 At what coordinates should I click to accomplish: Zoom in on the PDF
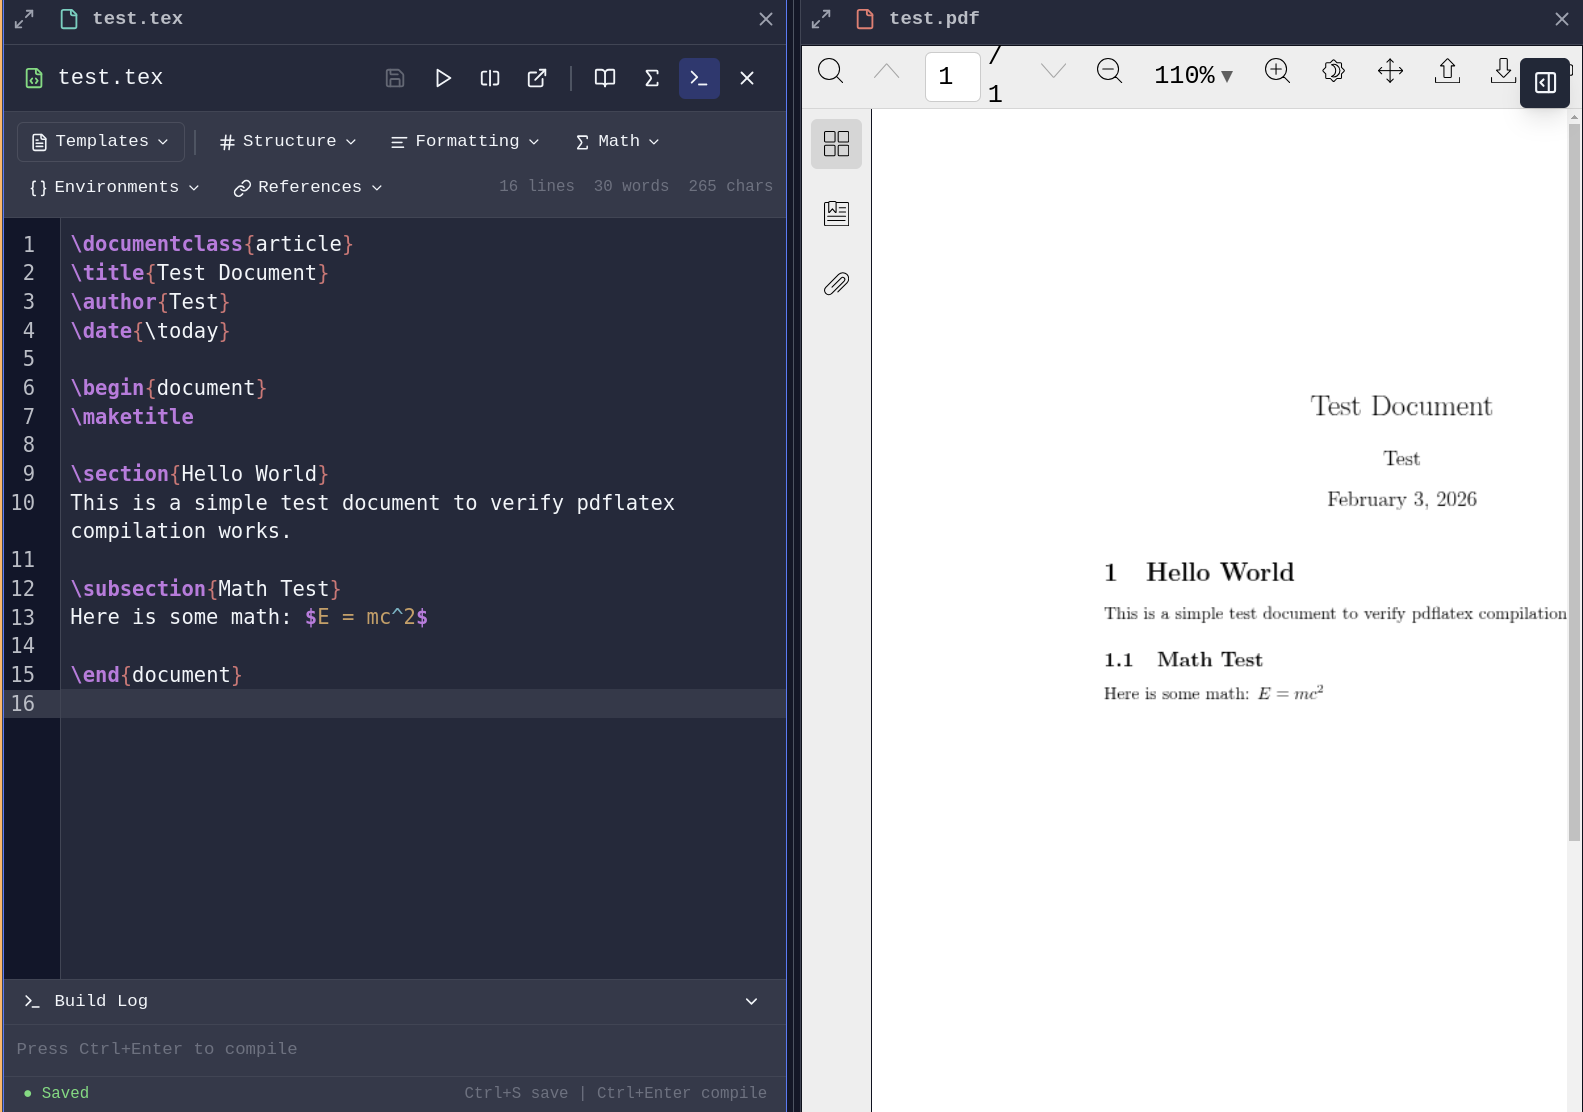click(1277, 71)
